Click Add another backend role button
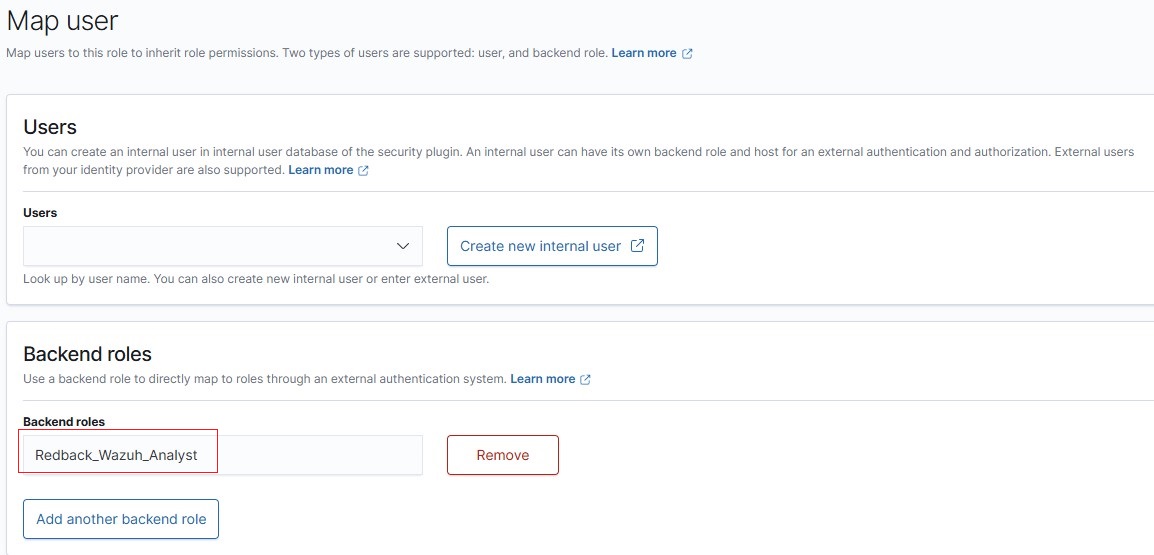This screenshot has width=1154, height=555. pos(121,519)
